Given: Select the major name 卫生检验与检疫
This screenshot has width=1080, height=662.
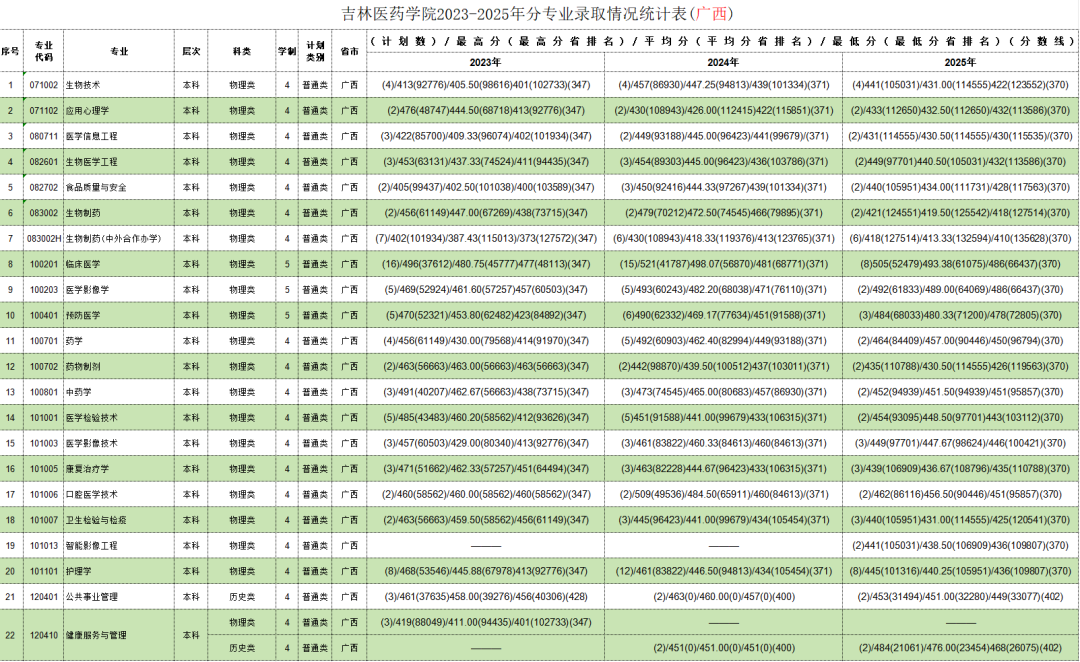Looking at the screenshot, I should coord(96,520).
